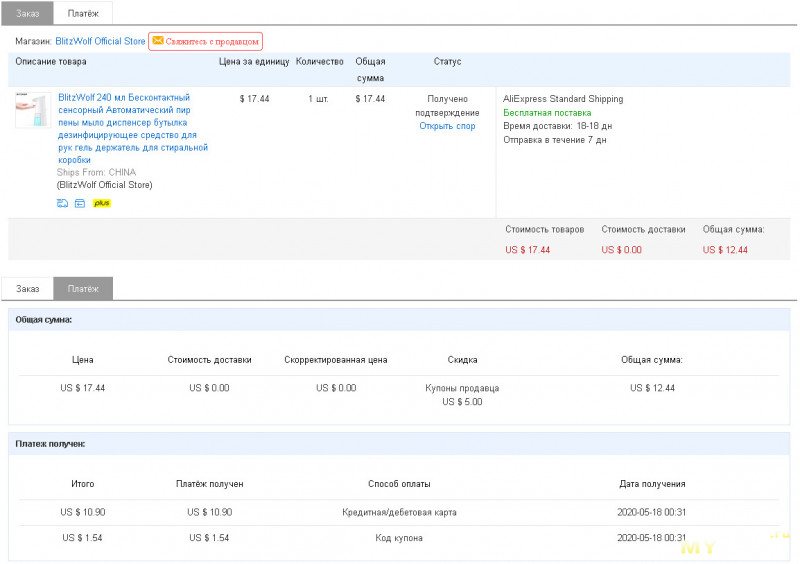The height and width of the screenshot is (564, 800).
Task: Click the card badge icon under product
Action: click(x=80, y=203)
